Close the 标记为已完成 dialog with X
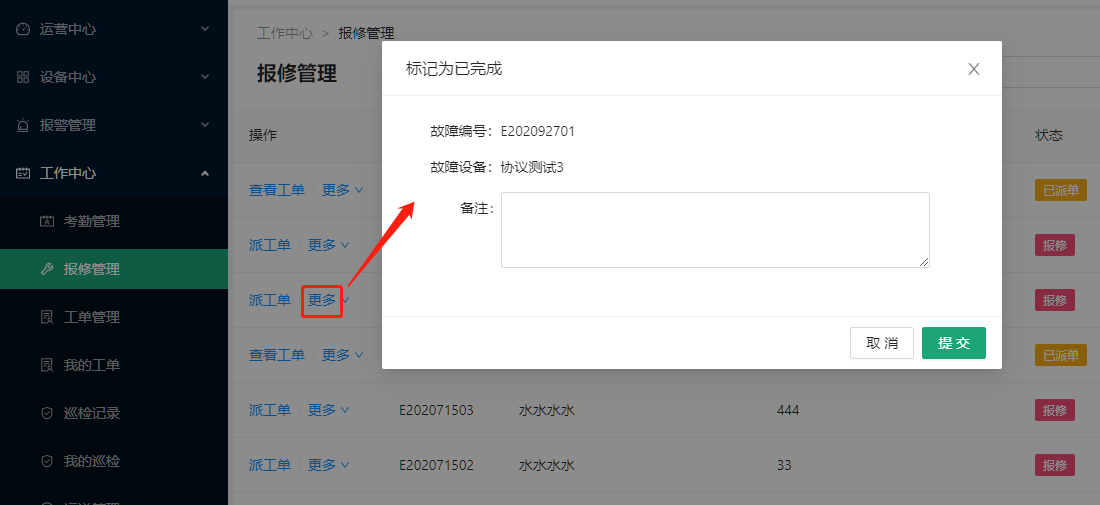The width and height of the screenshot is (1100, 505). click(973, 69)
